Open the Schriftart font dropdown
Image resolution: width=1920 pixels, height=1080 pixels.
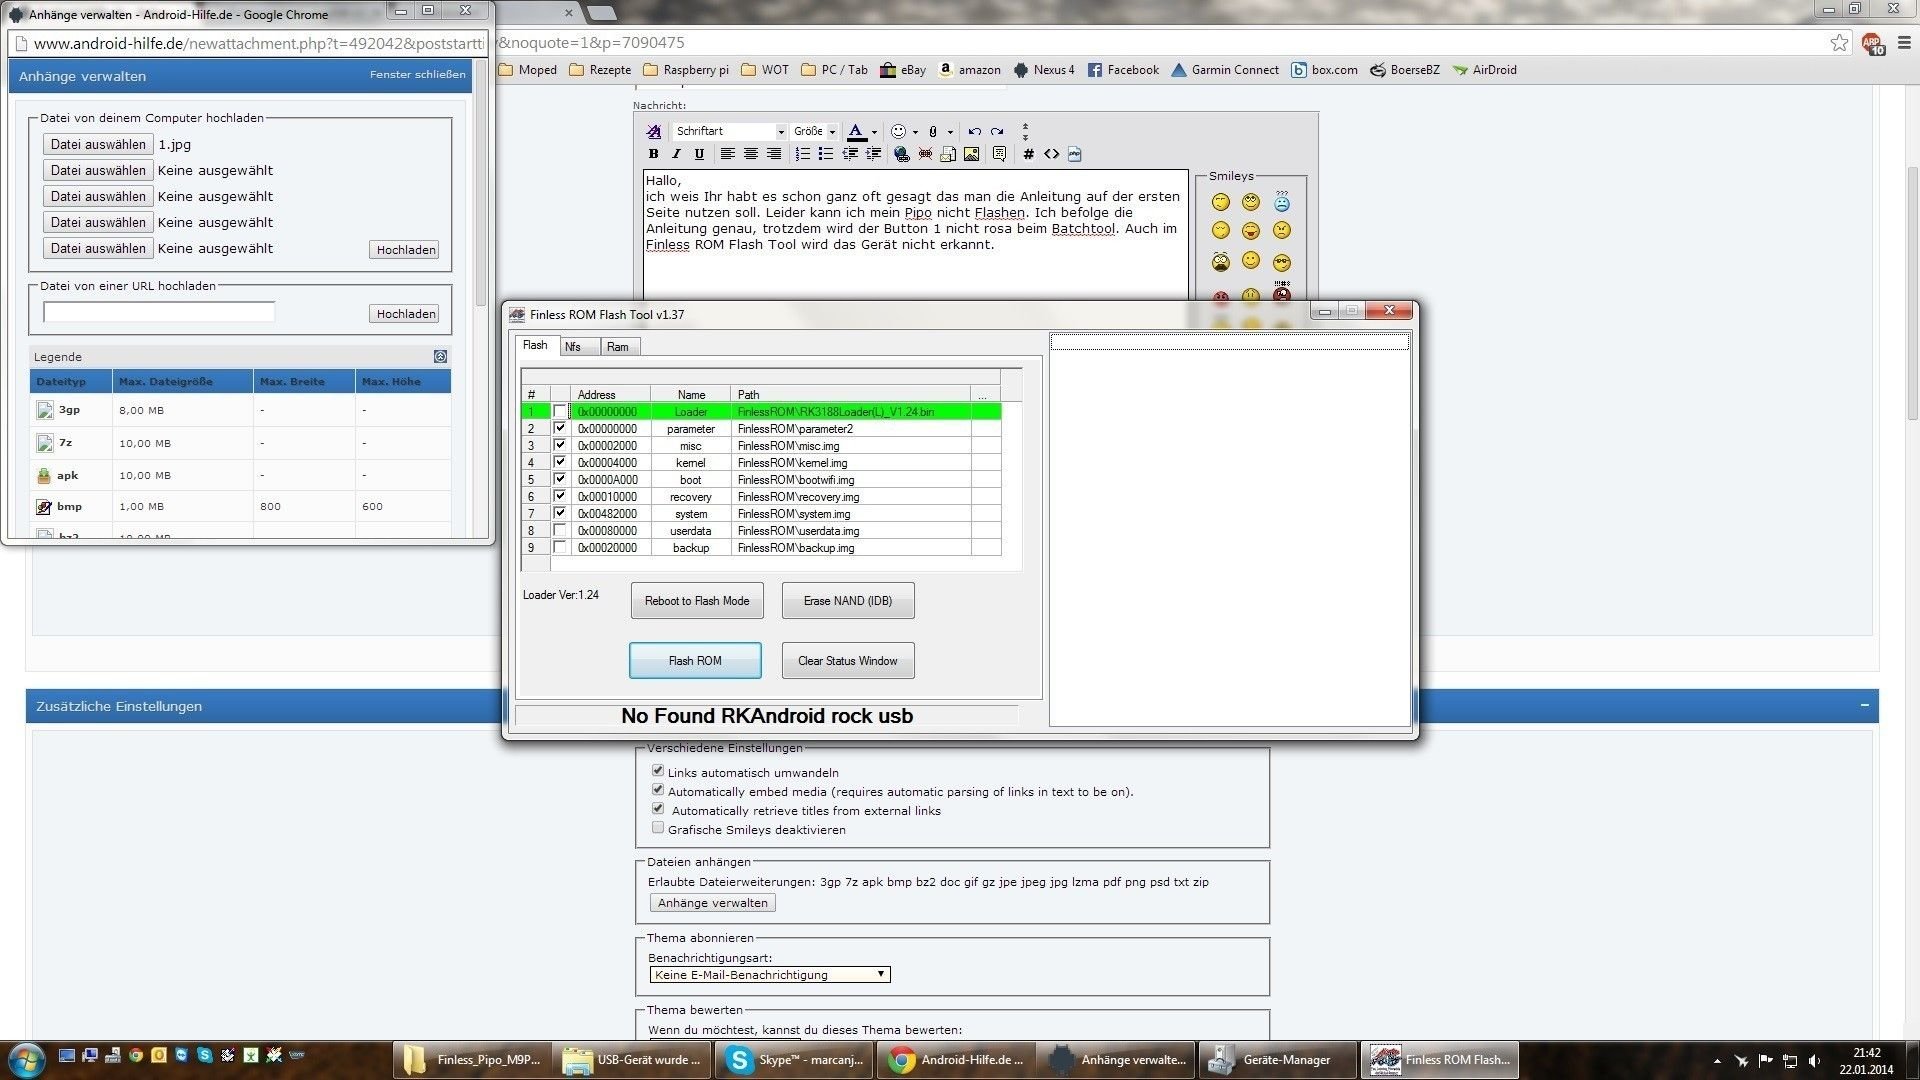coord(730,131)
